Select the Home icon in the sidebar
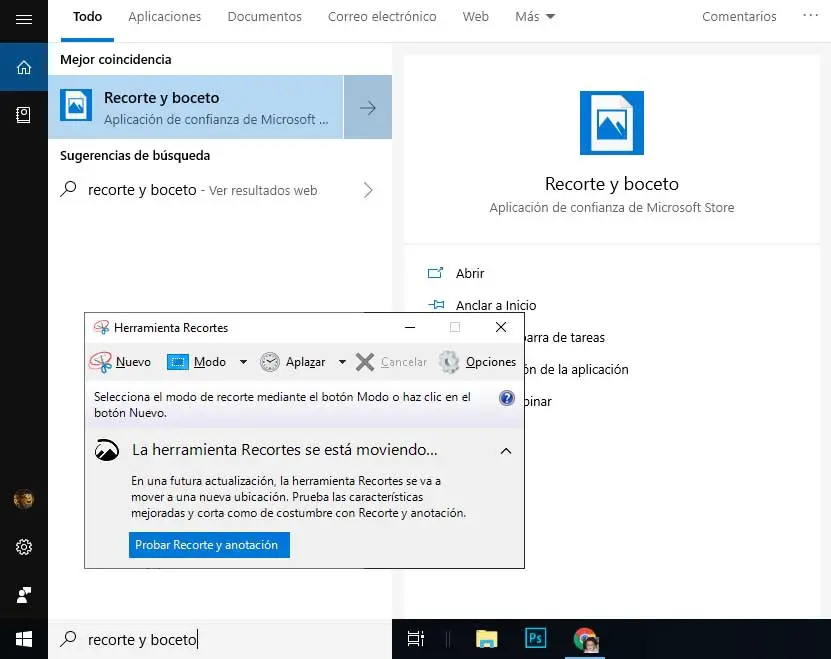 24,67
